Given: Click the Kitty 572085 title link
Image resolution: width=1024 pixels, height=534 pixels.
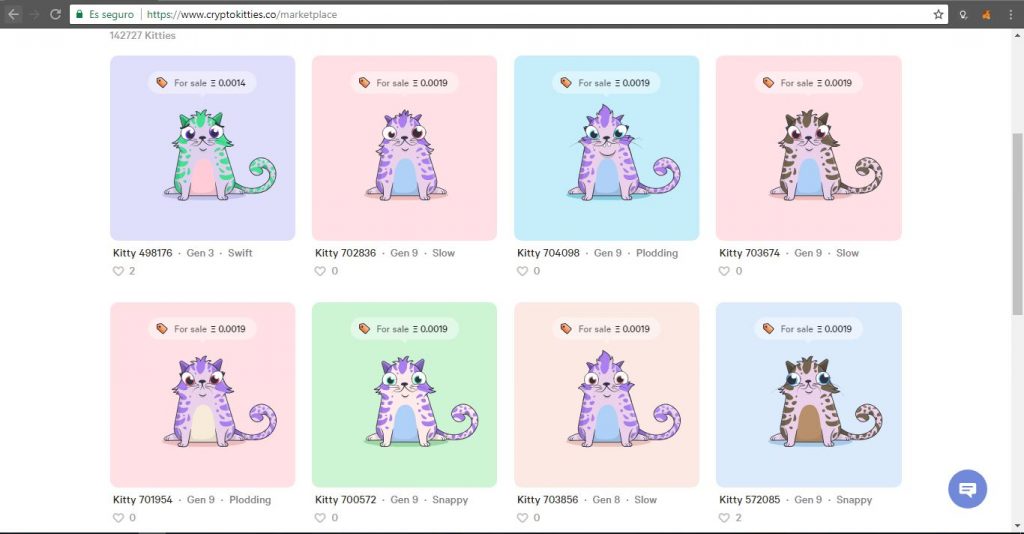Looking at the screenshot, I should pyautogui.click(x=749, y=499).
